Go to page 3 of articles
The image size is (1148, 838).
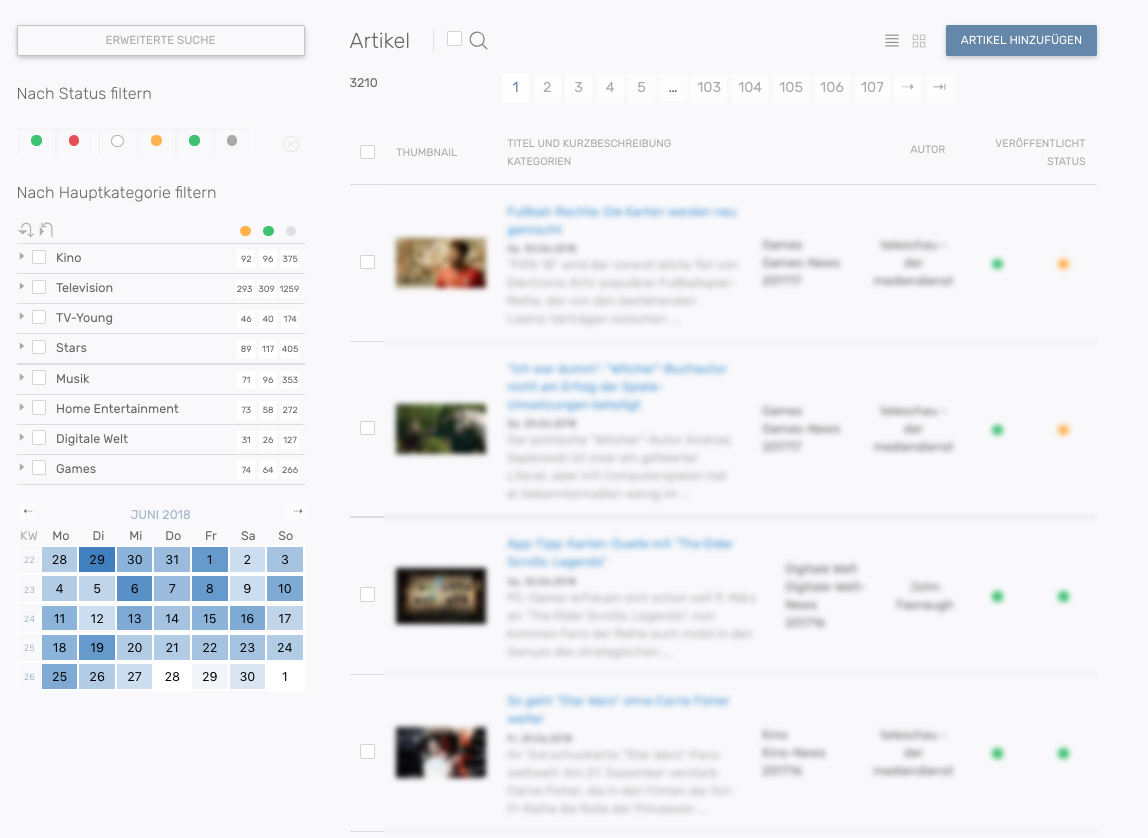coord(578,88)
